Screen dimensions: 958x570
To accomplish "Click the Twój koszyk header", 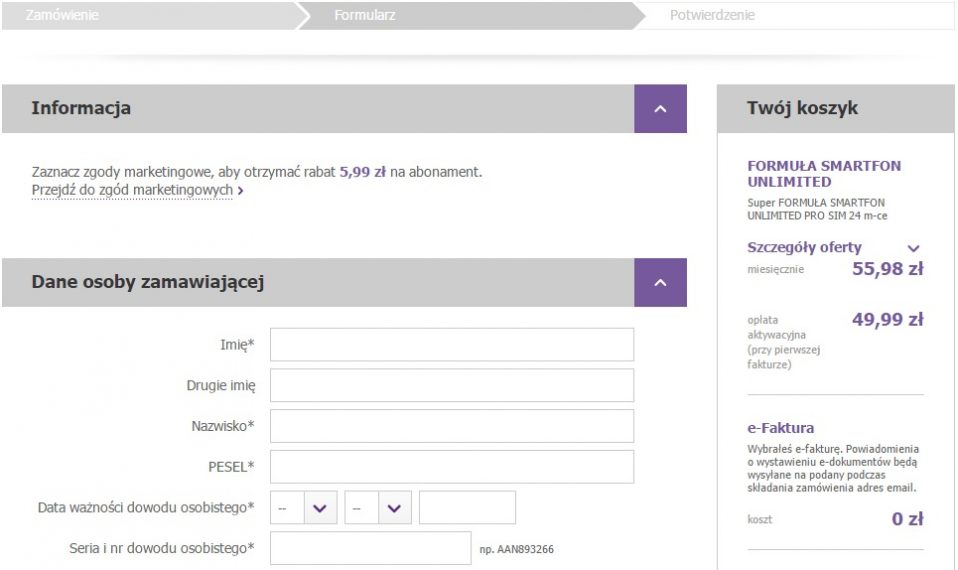I will 802,109.
